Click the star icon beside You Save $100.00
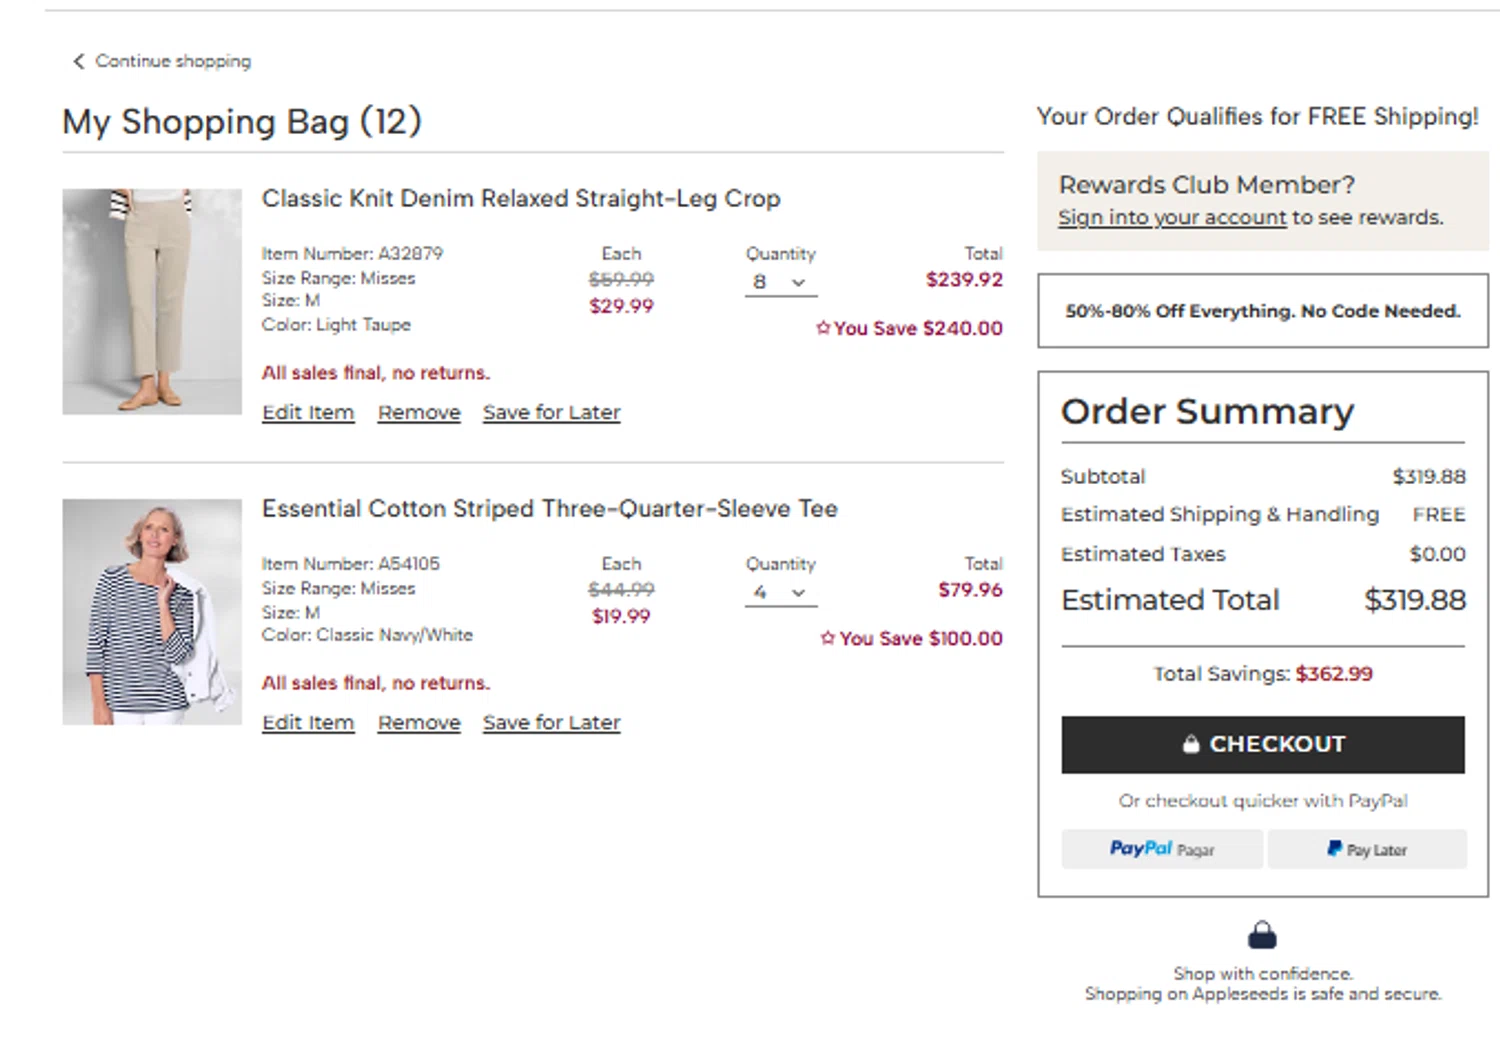The image size is (1500, 1046). click(x=827, y=638)
